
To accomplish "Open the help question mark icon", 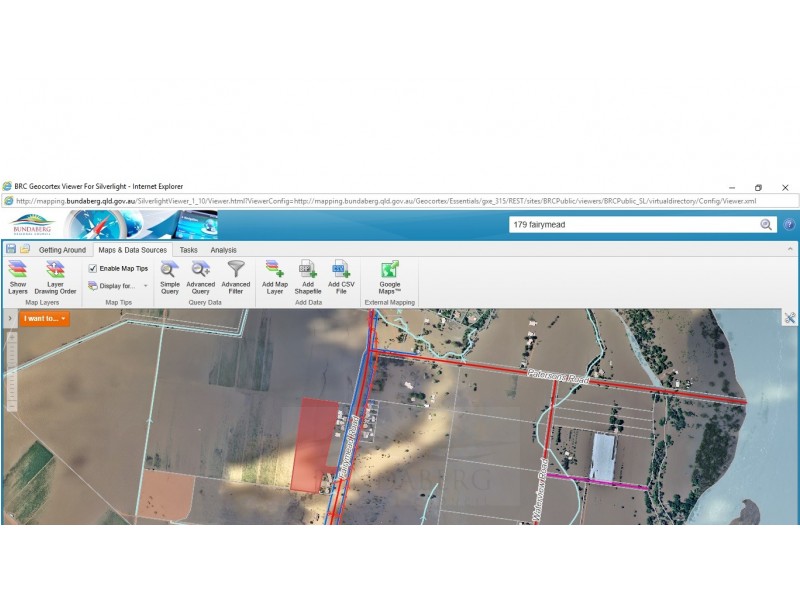I will (x=789, y=225).
